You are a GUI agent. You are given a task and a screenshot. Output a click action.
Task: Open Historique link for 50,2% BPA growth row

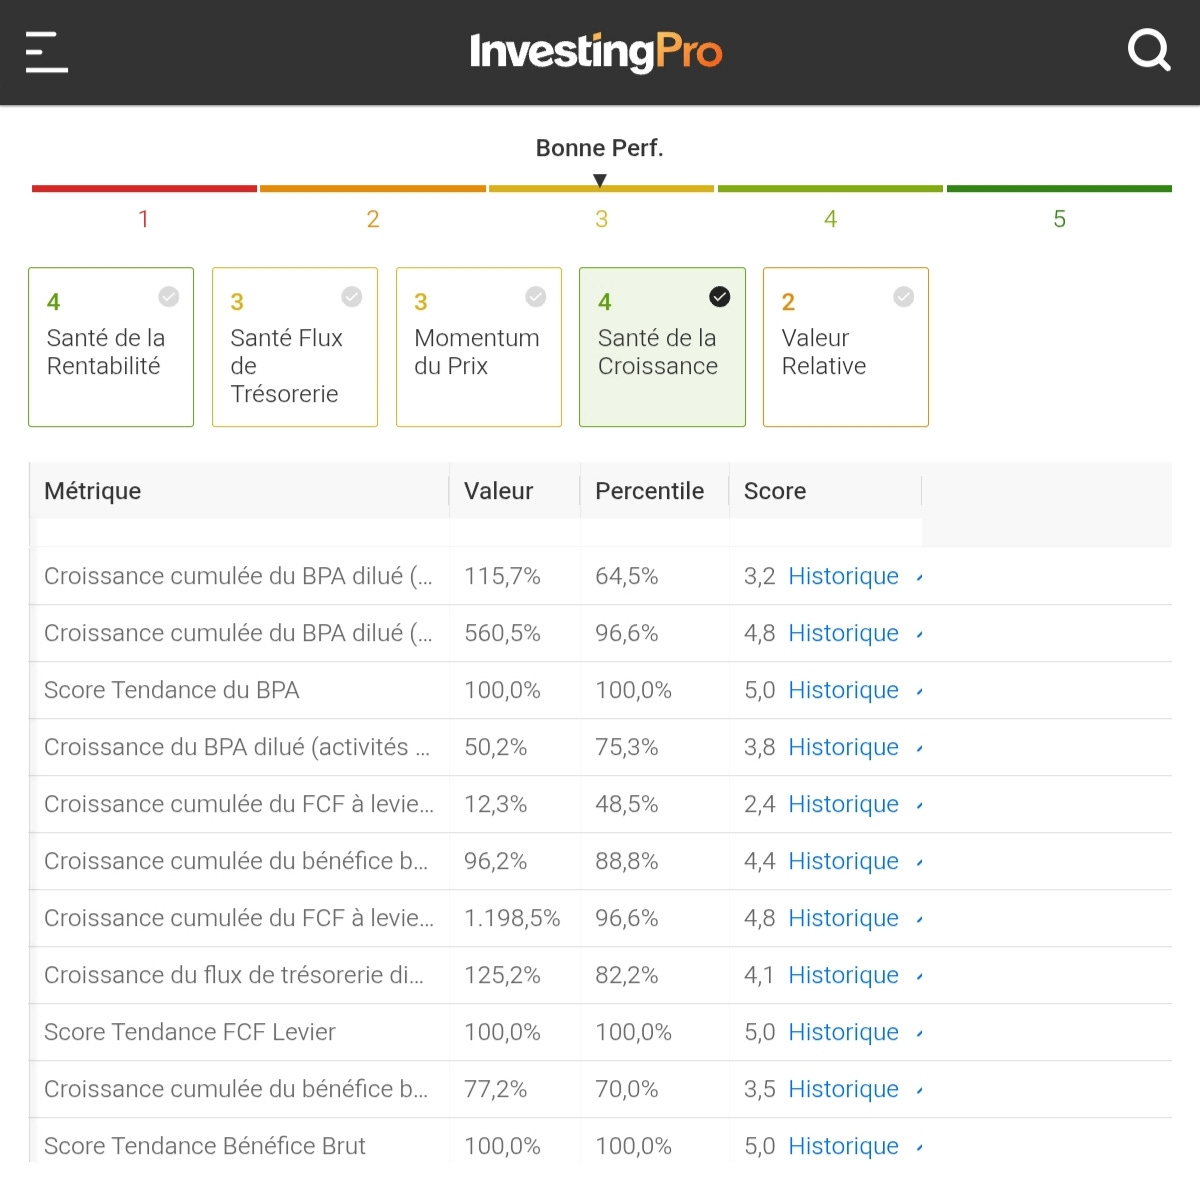[843, 747]
